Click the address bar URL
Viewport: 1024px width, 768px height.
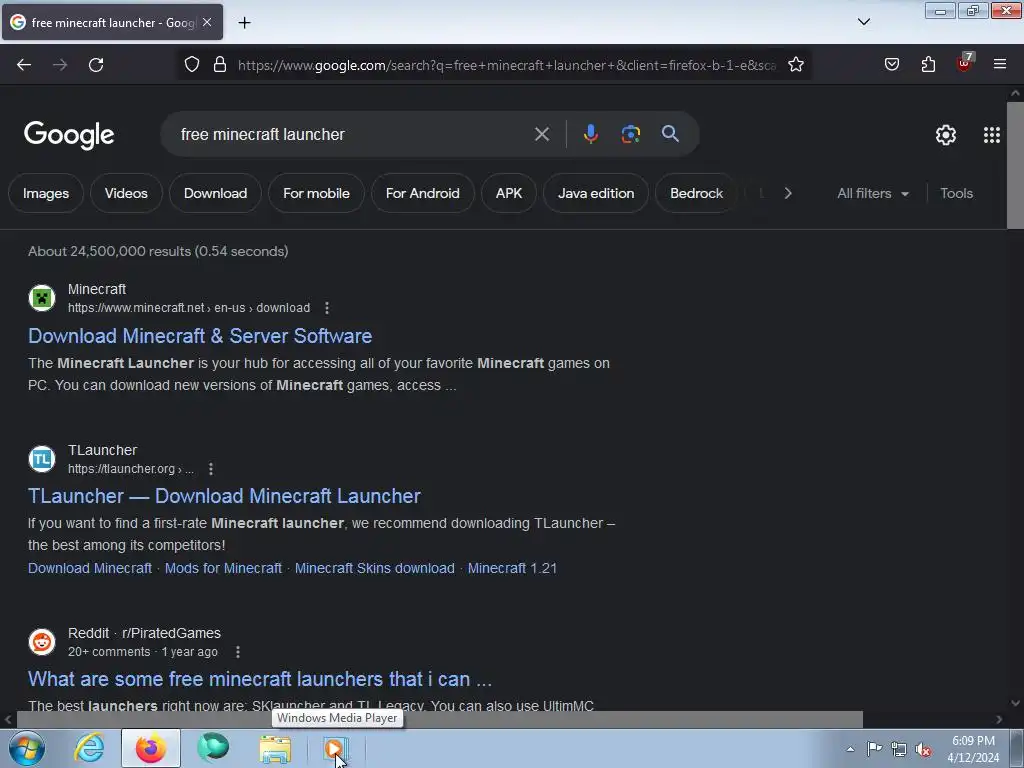[507, 65]
